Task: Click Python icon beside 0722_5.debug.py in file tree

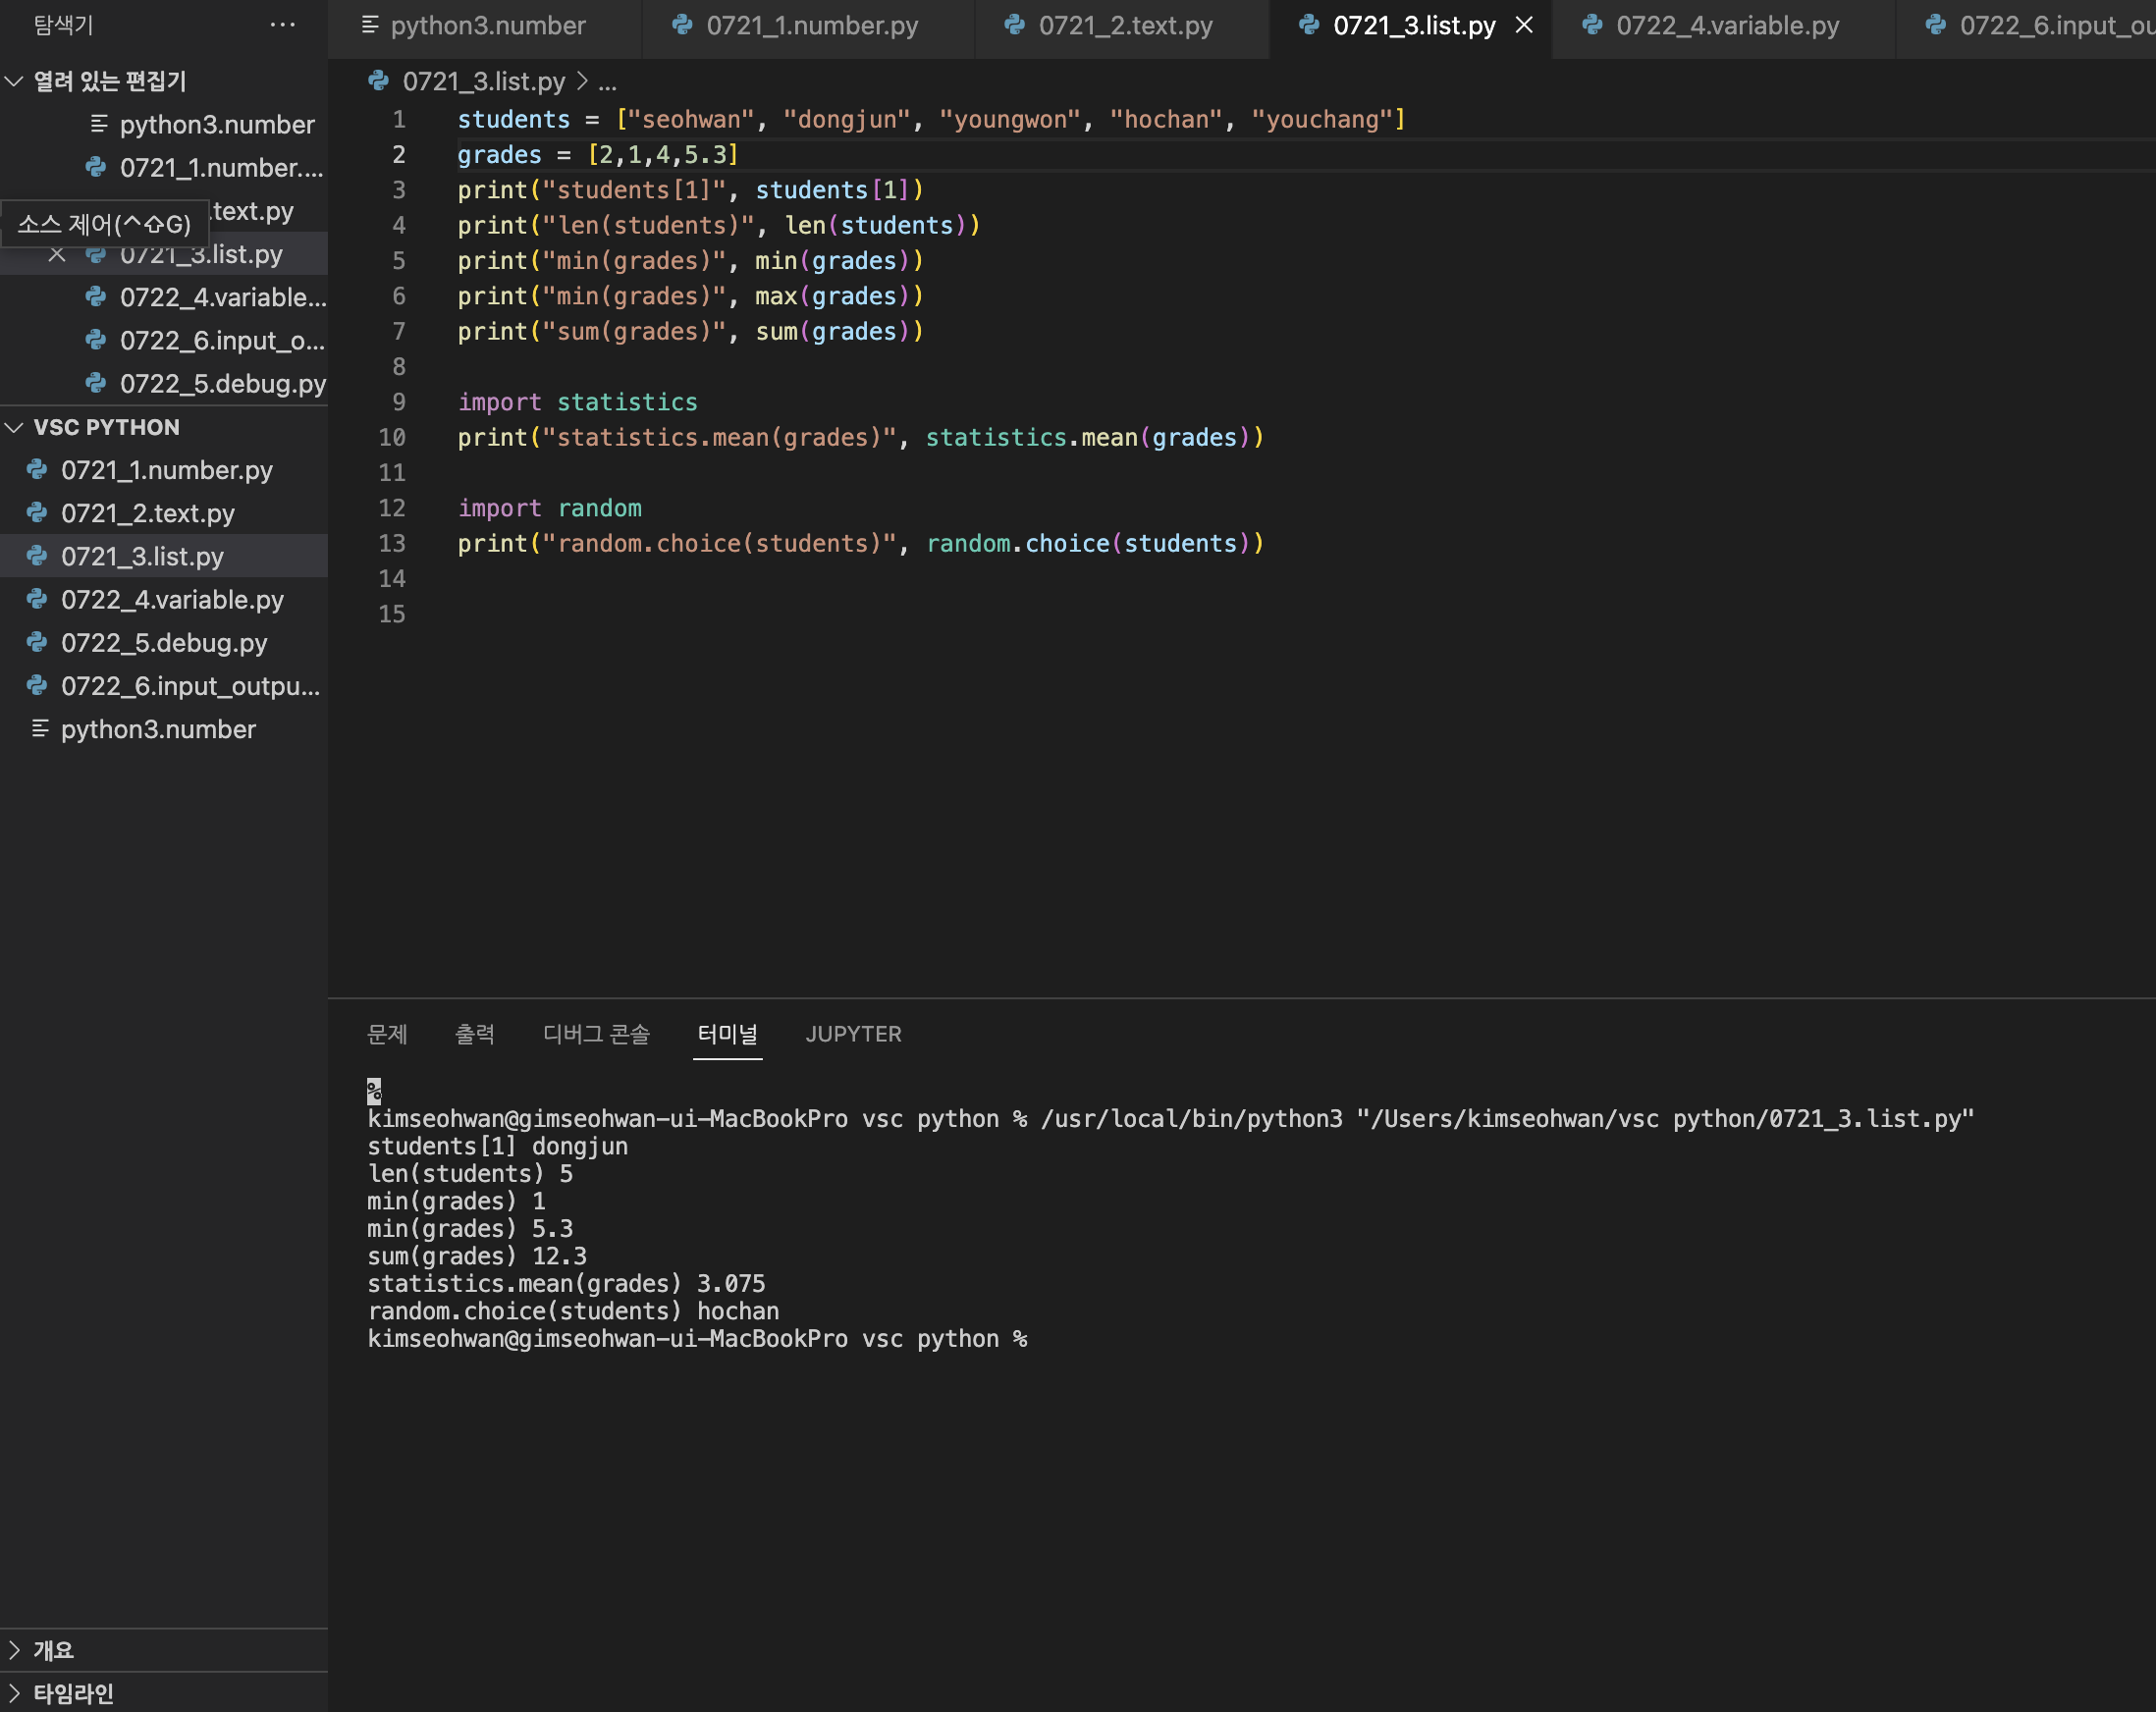Action: [x=37, y=643]
